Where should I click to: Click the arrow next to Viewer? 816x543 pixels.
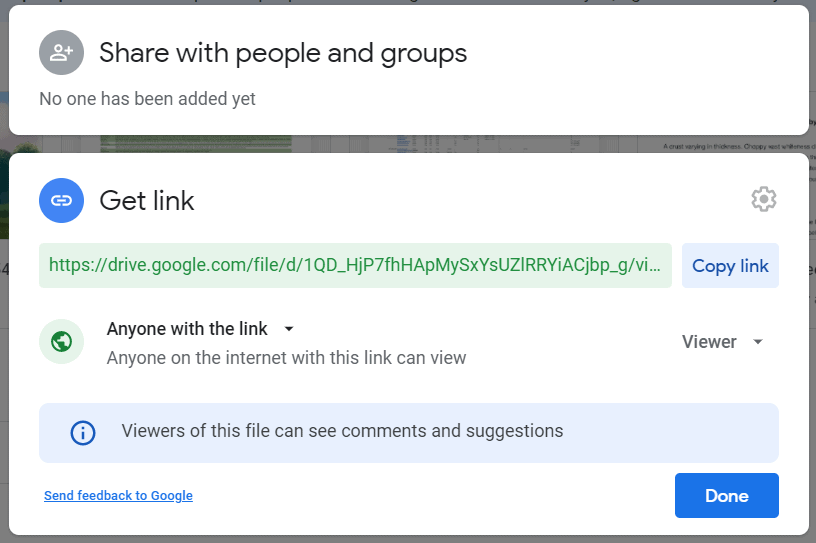point(758,342)
